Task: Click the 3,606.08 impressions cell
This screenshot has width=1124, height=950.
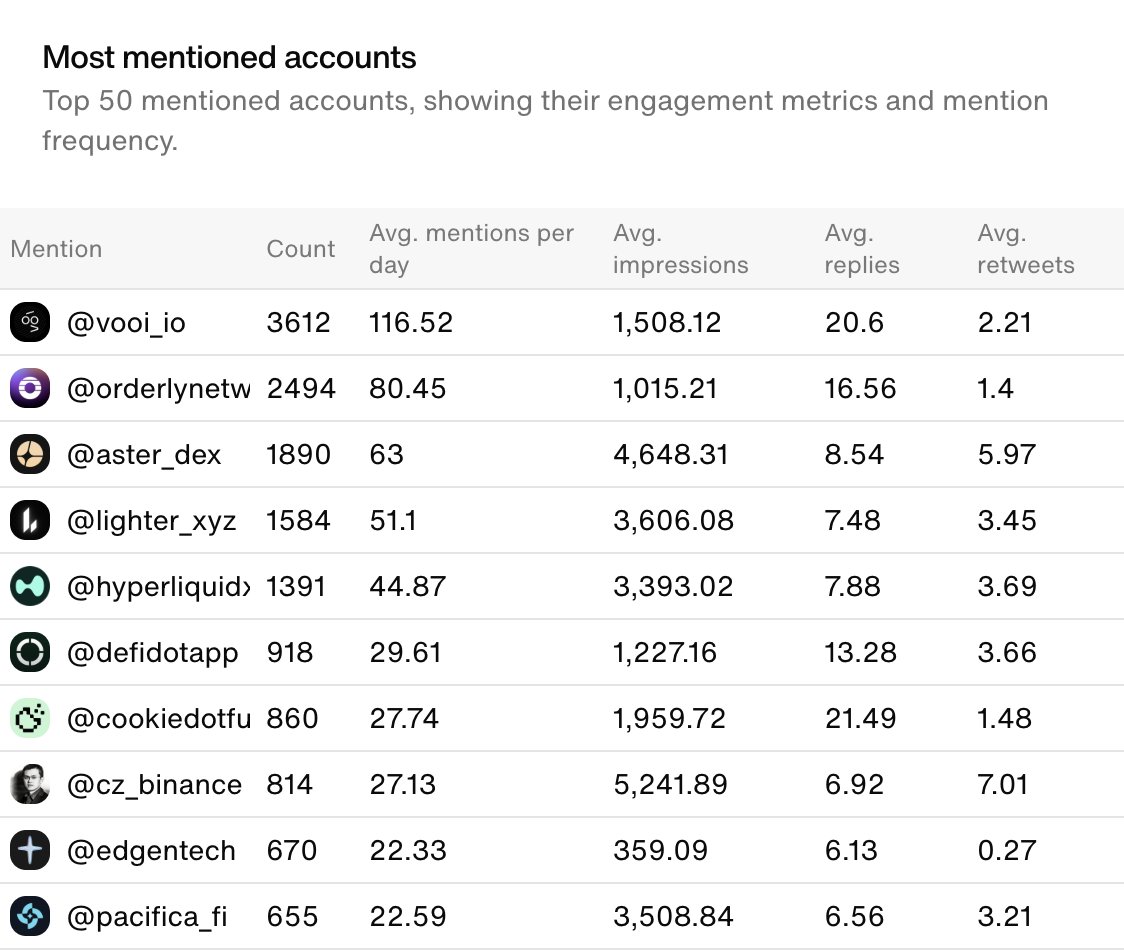Action: point(673,521)
